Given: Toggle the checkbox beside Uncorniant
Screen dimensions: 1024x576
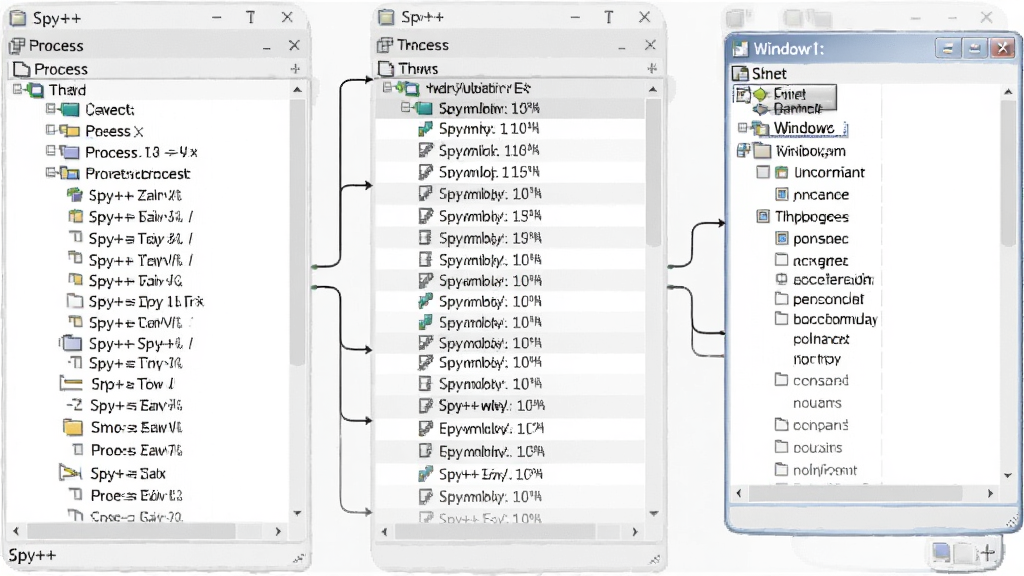Looking at the screenshot, I should [763, 172].
